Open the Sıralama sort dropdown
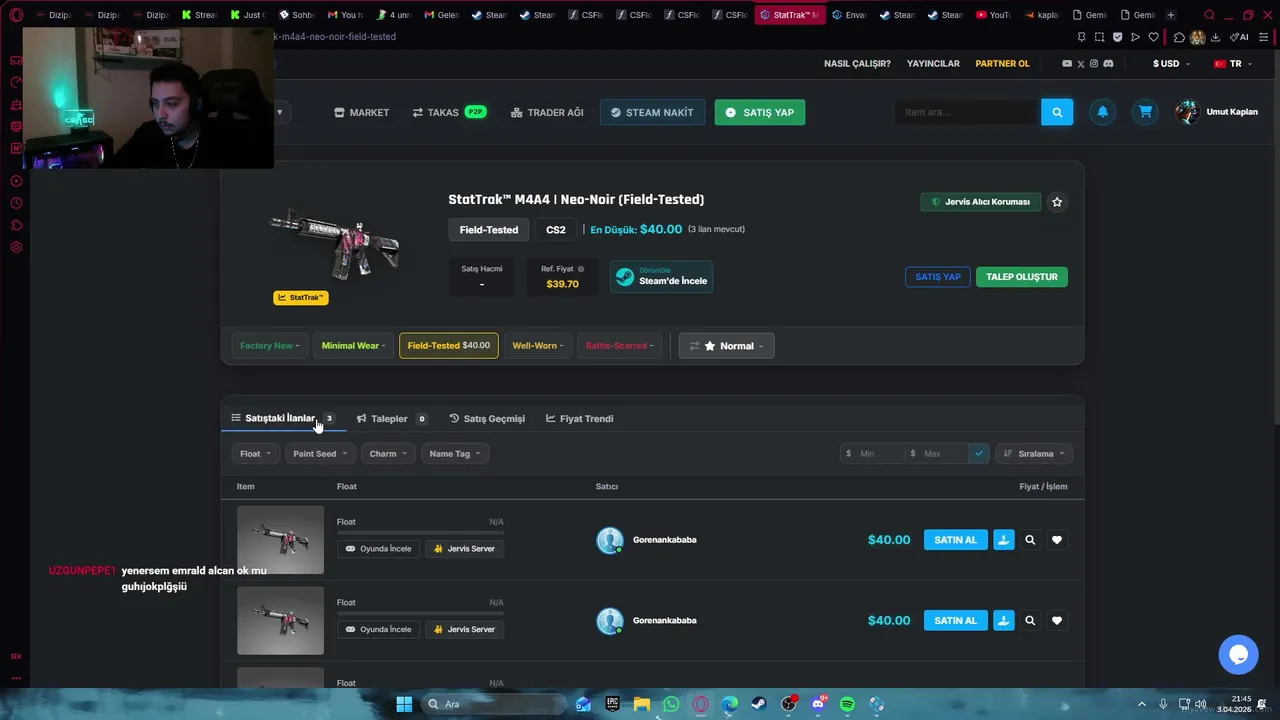Image resolution: width=1280 pixels, height=720 pixels. coord(1034,454)
